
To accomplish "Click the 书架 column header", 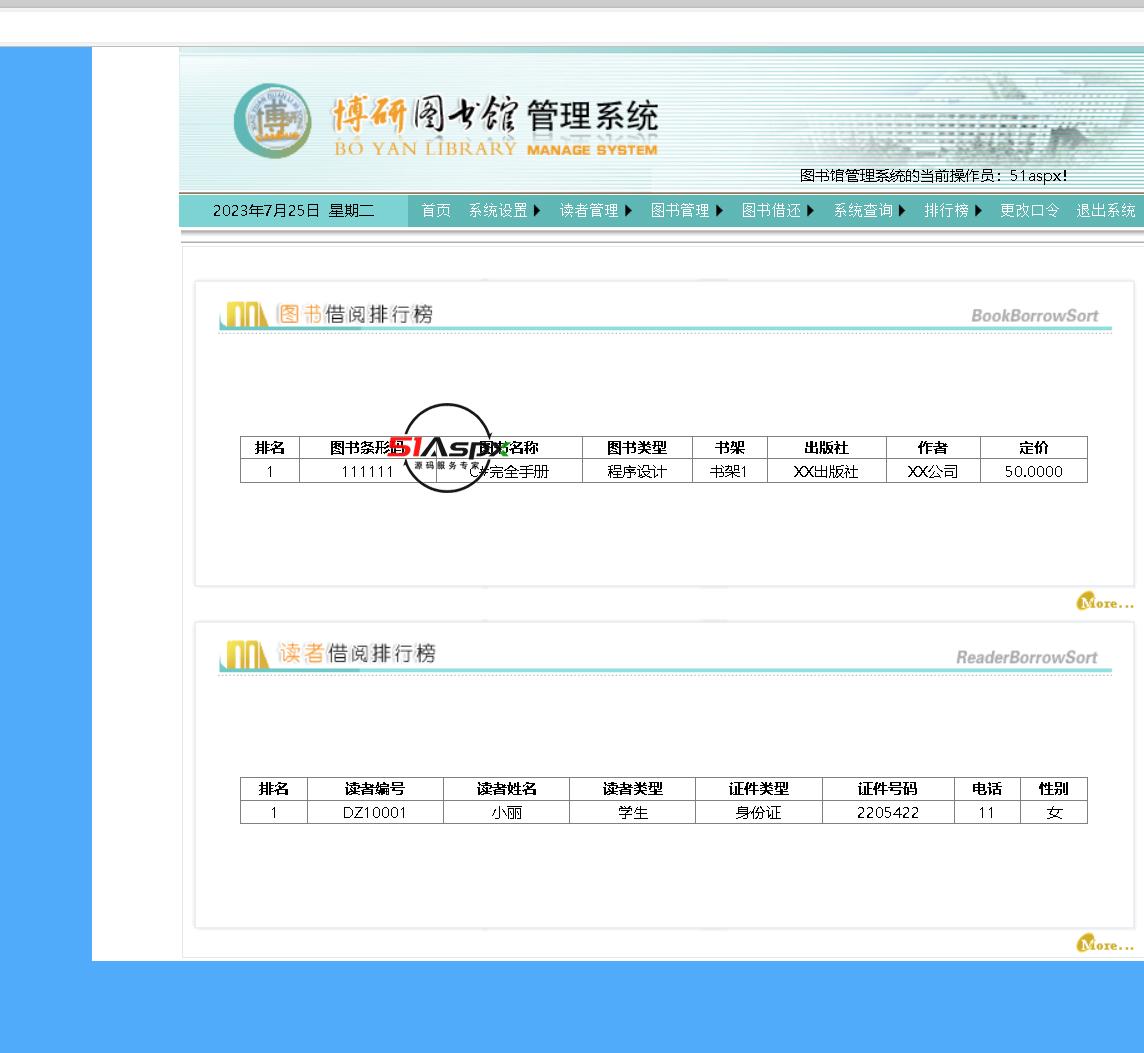I will point(729,448).
